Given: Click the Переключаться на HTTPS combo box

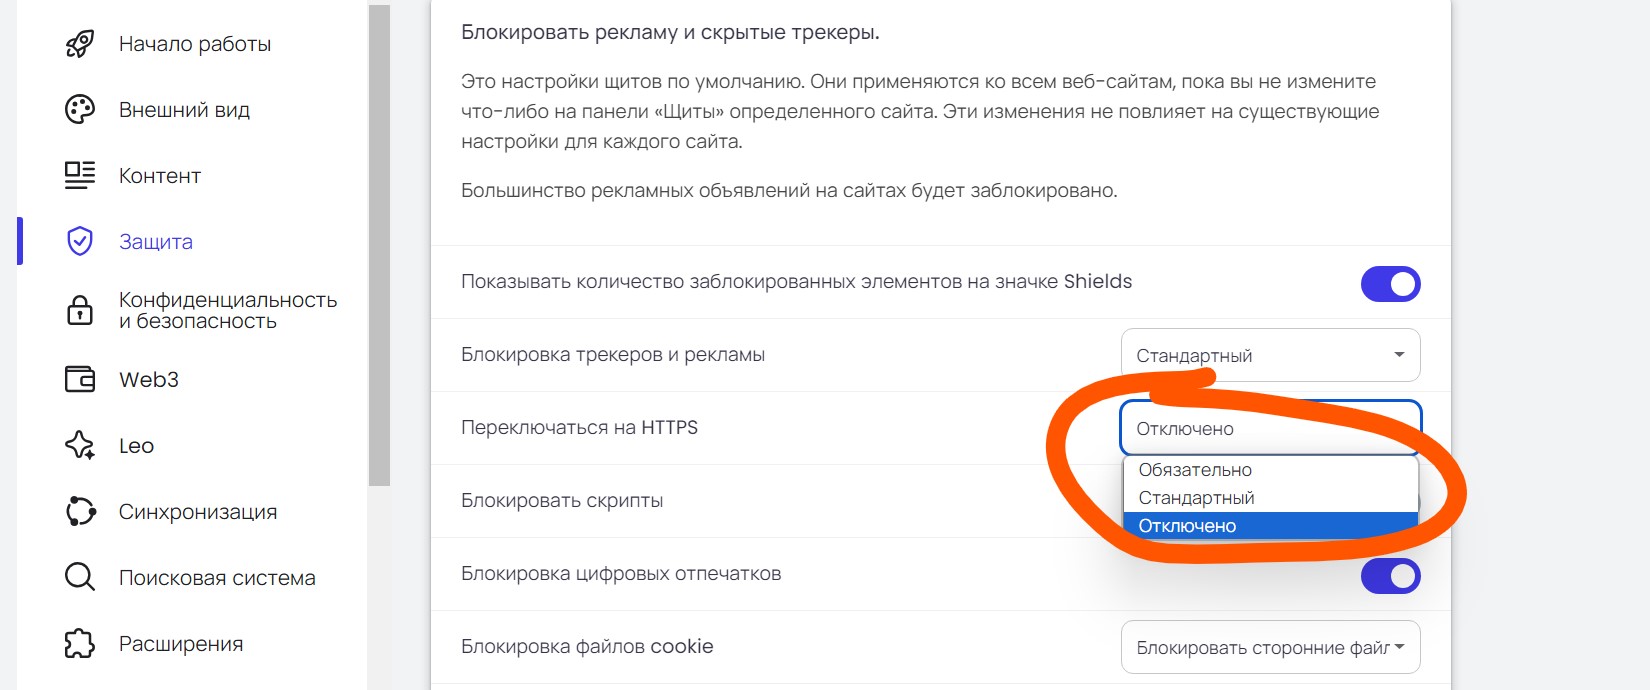Looking at the screenshot, I should point(1270,428).
